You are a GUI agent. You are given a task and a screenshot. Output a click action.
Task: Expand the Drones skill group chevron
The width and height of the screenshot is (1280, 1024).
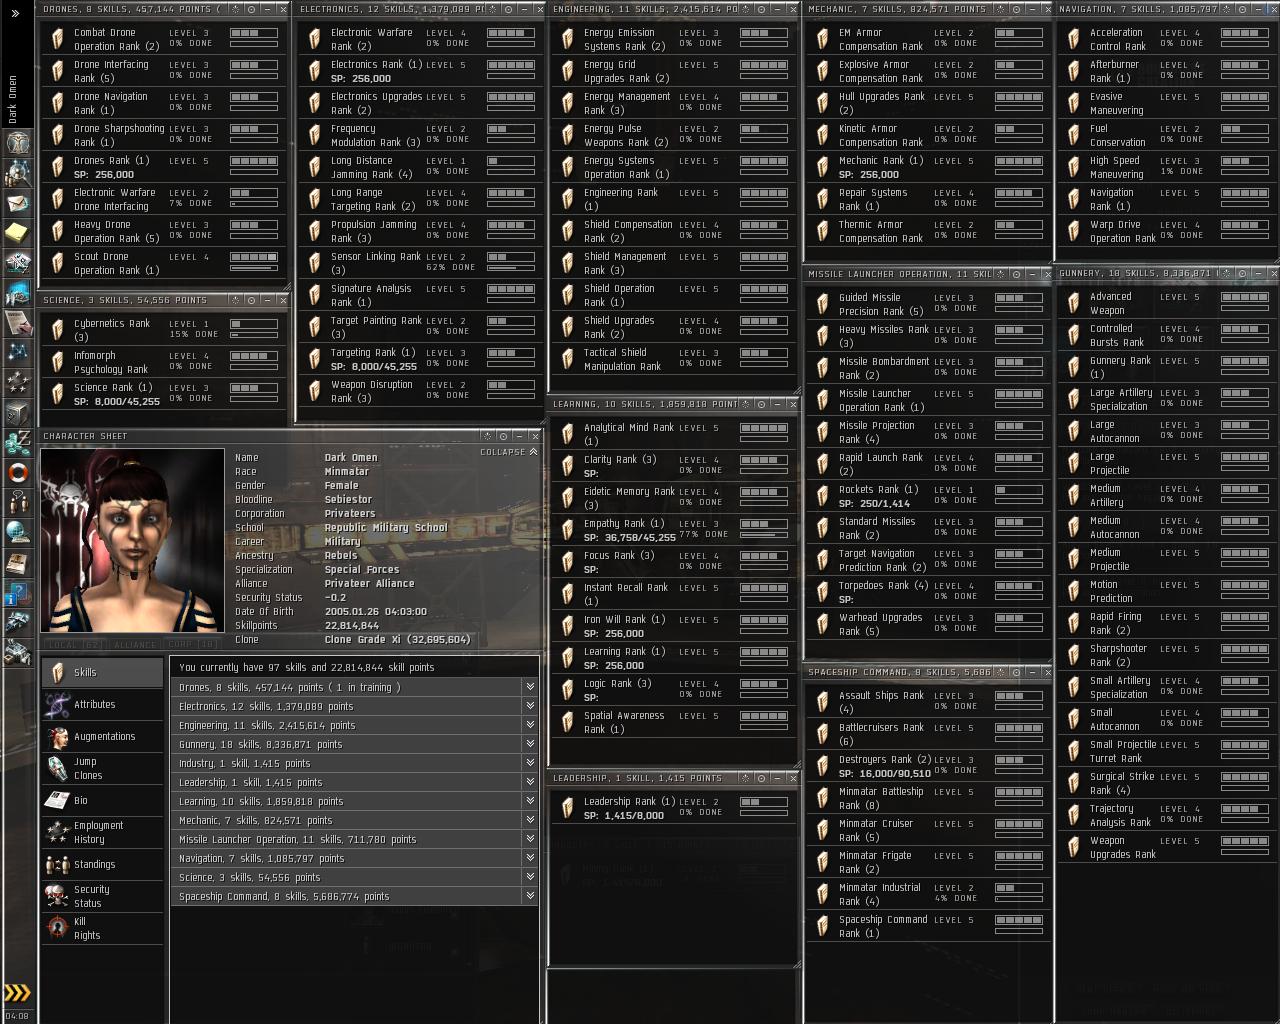530,687
